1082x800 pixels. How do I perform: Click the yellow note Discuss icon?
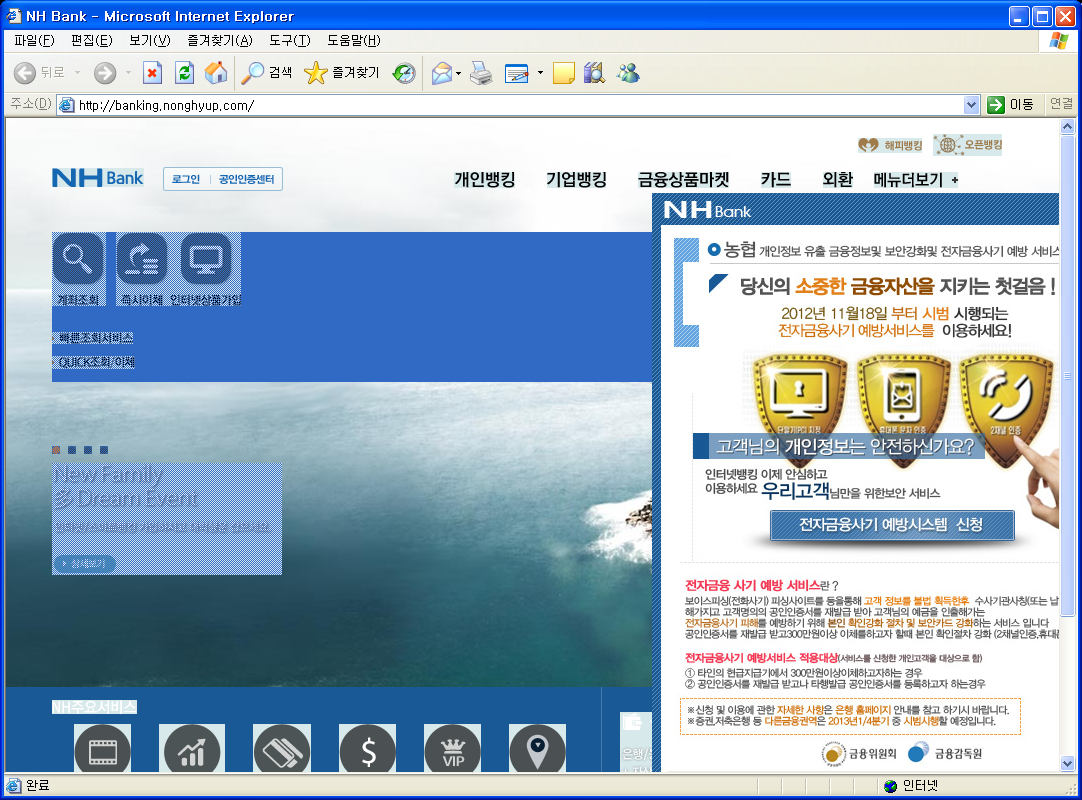pyautogui.click(x=564, y=72)
